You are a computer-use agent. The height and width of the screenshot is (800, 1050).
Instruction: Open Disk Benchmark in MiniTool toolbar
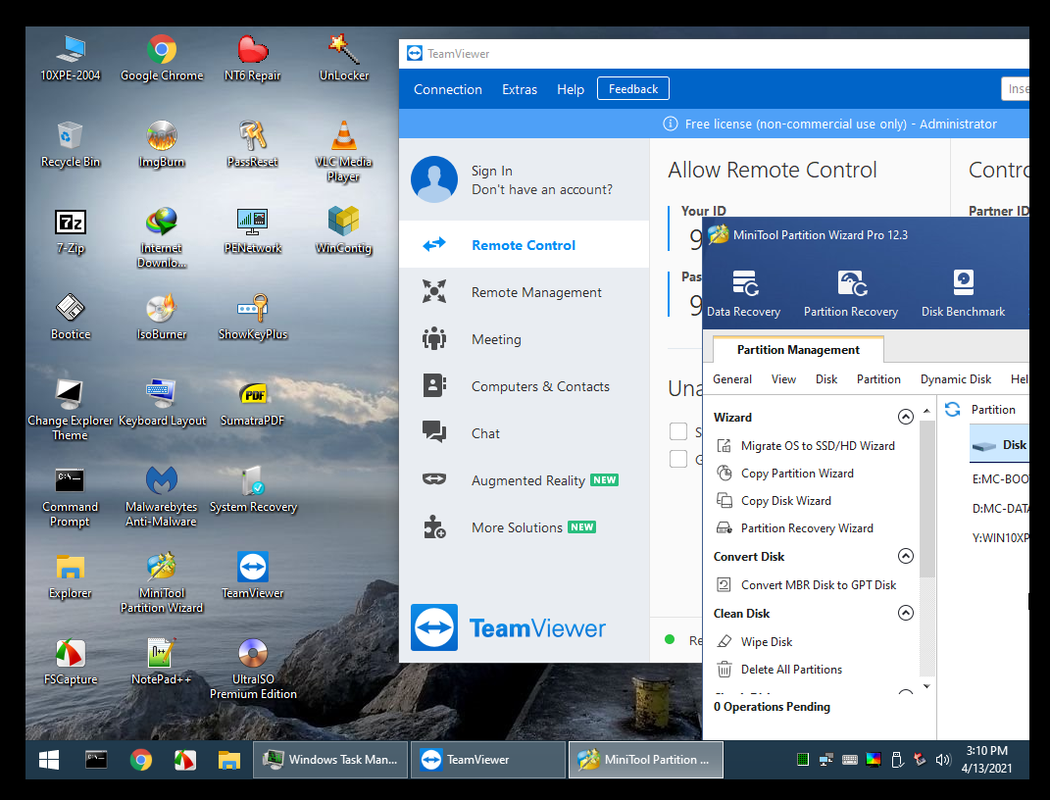pos(963,293)
